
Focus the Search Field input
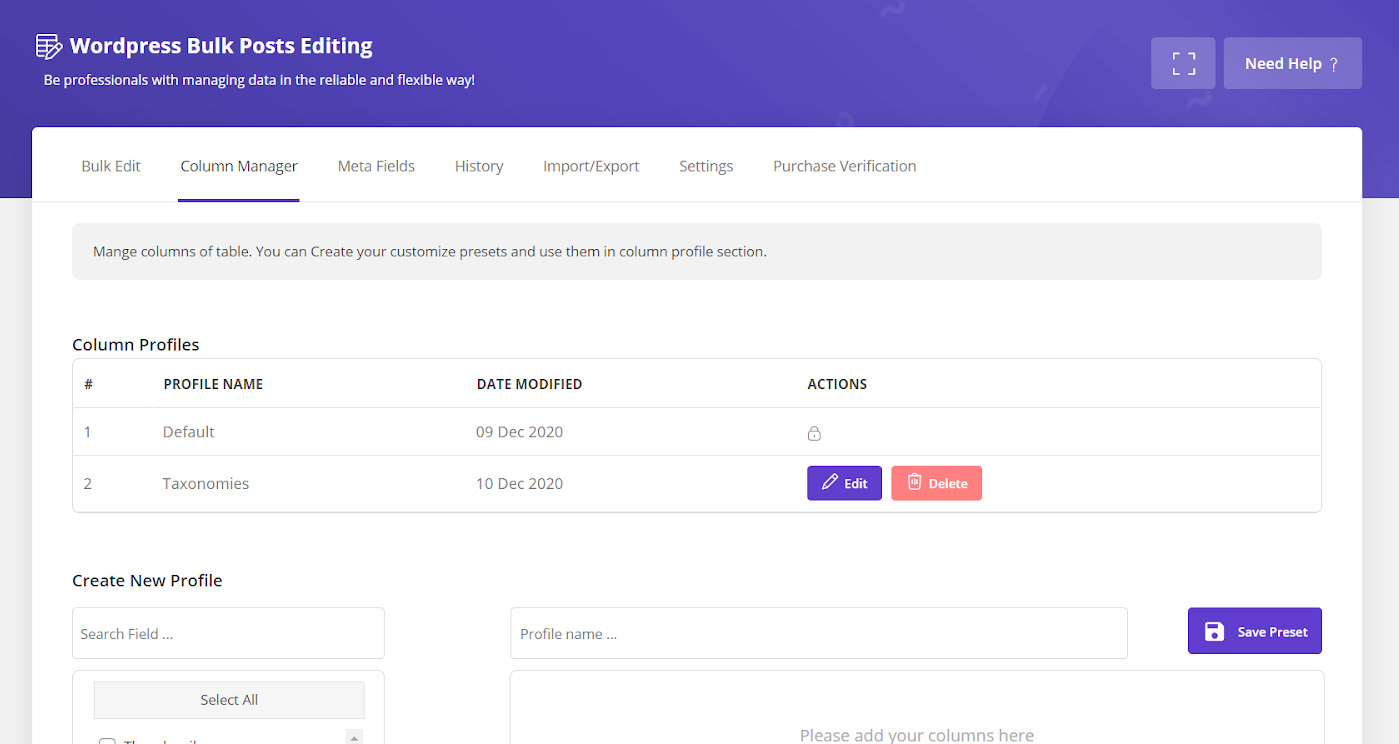pos(228,633)
